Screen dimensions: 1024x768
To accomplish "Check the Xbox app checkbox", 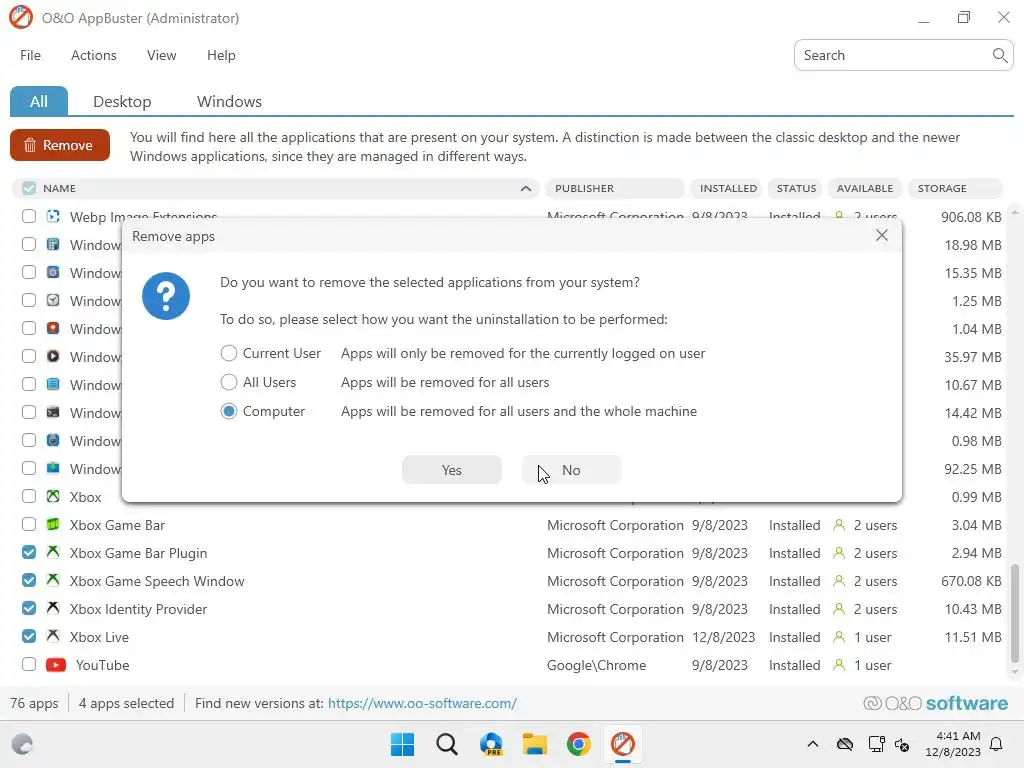I will point(29,496).
